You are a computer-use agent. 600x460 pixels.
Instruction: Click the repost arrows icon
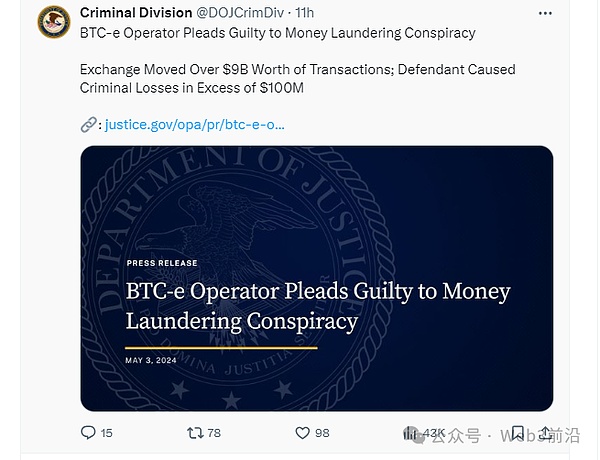point(196,433)
